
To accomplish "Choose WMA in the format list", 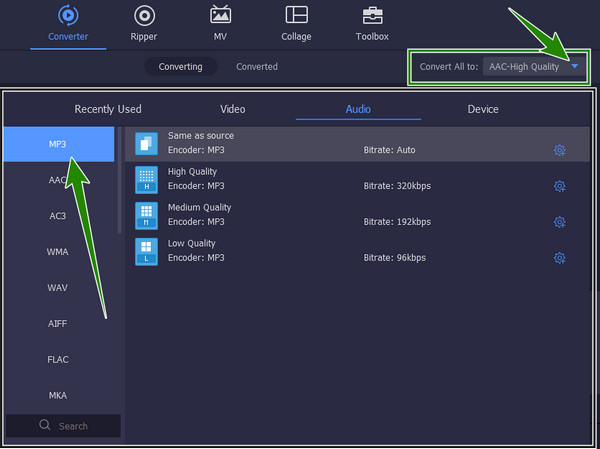I will point(59,252).
